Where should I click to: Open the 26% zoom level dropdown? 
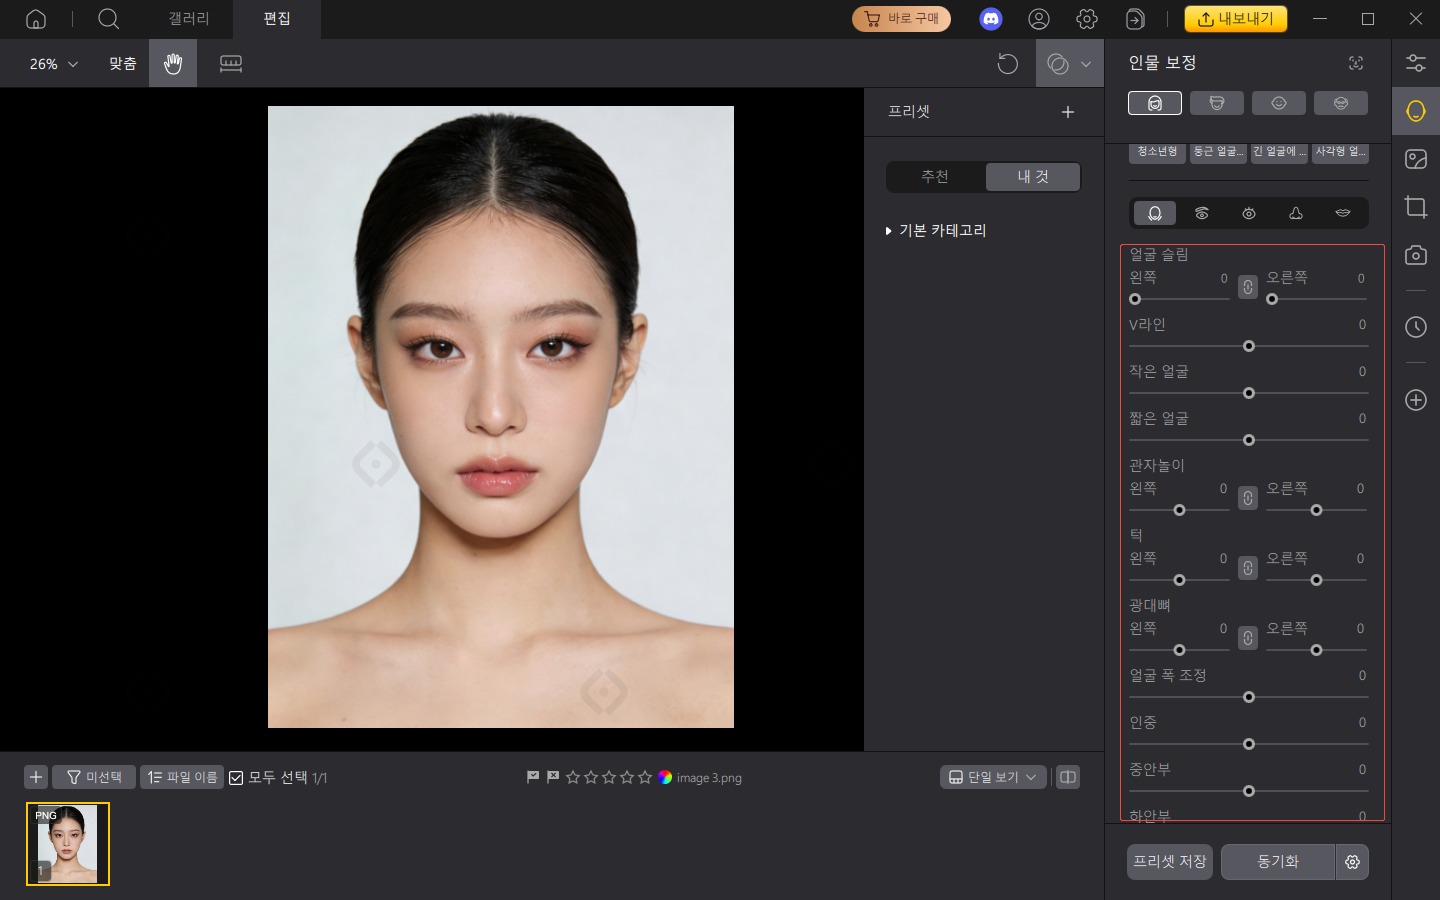pos(50,63)
